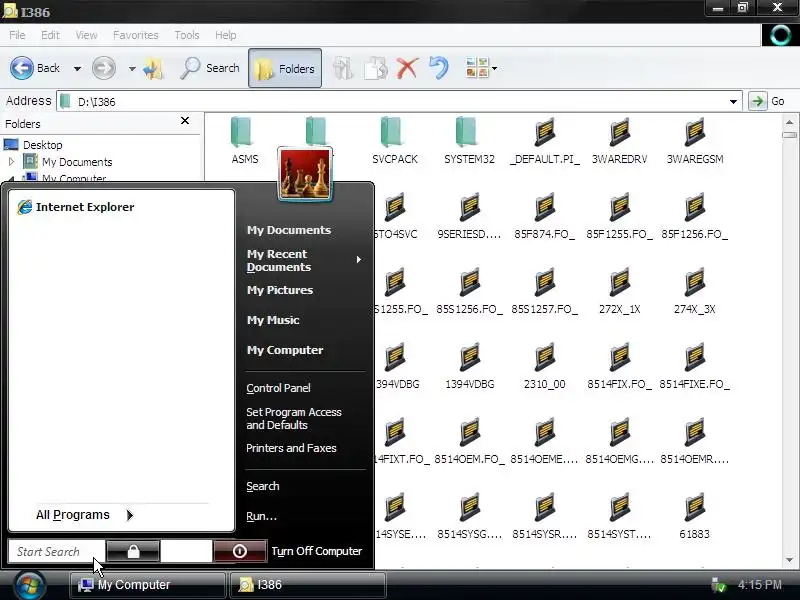
Task: Toggle the Folders pane button
Action: tap(285, 68)
